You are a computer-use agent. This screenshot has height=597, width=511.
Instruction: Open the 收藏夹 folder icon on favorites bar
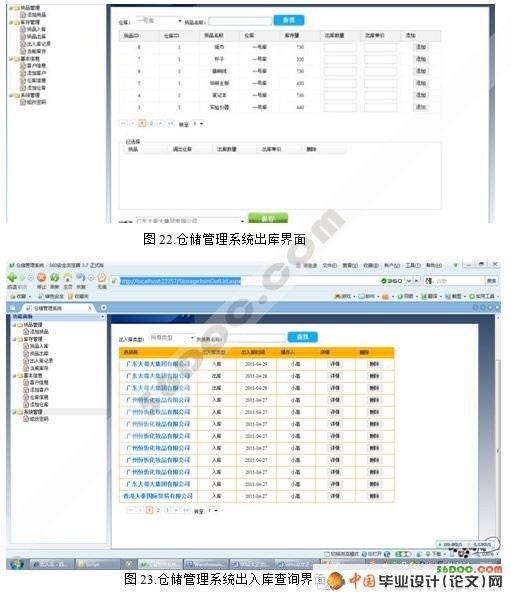click(70, 296)
